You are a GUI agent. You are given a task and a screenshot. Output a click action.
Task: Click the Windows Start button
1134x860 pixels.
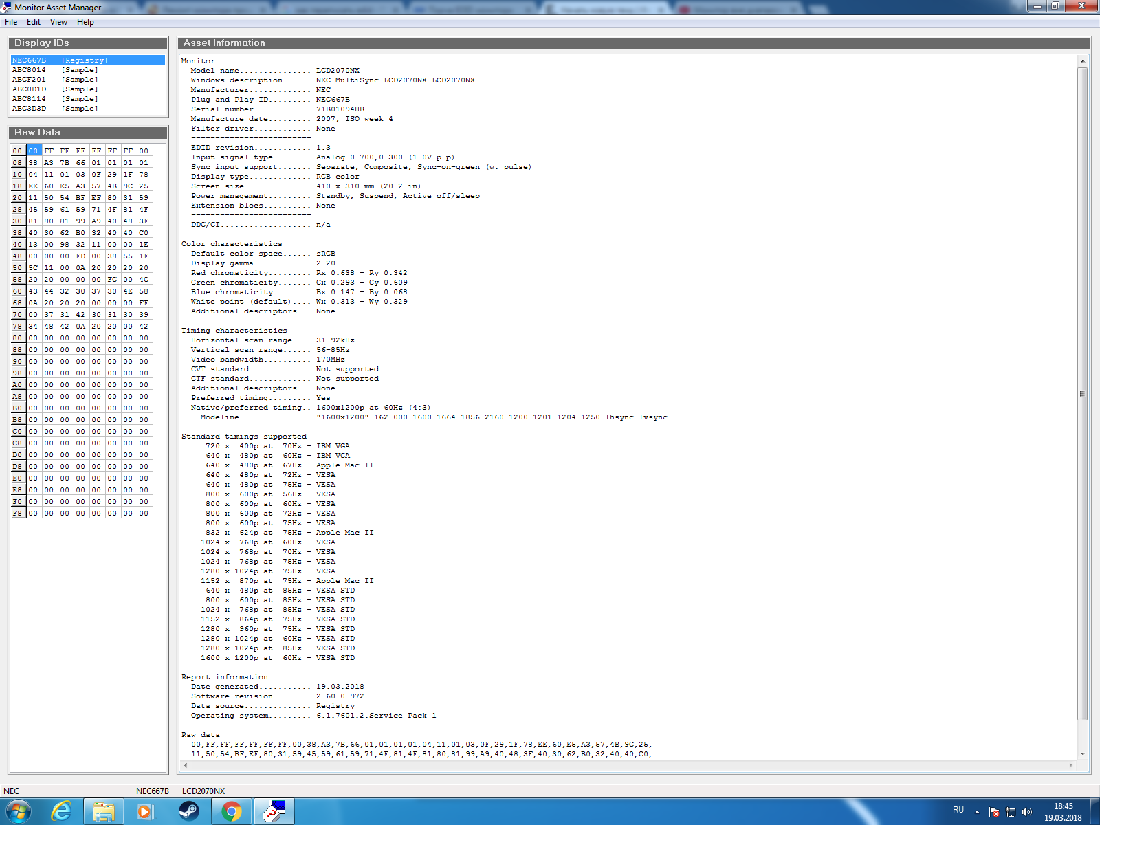[18, 811]
